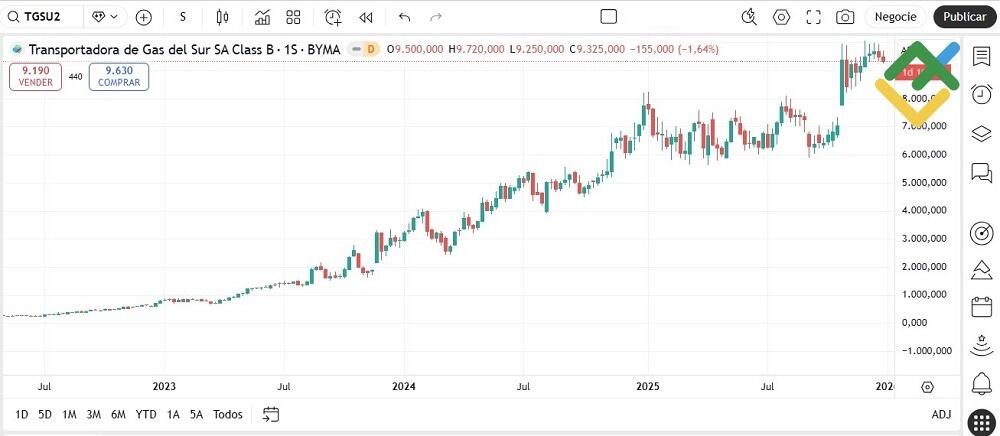Open the alerts clock sidebar icon
The height and width of the screenshot is (436, 1000).
[981, 94]
